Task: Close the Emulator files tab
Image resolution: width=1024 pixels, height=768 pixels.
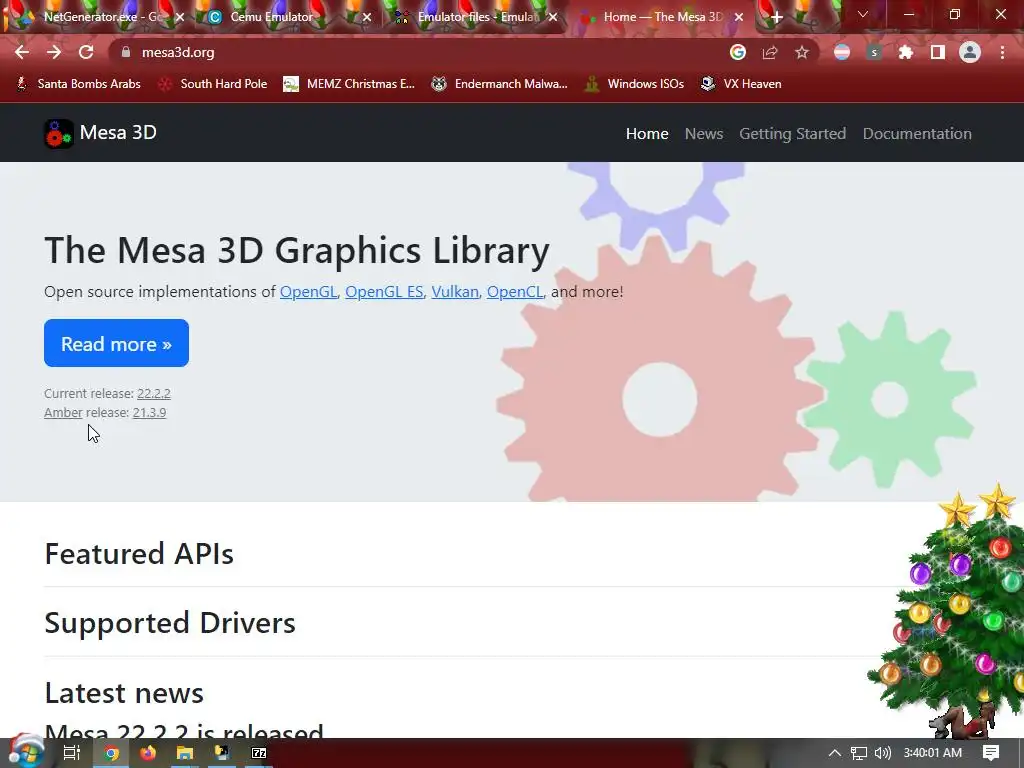Action: (x=553, y=17)
